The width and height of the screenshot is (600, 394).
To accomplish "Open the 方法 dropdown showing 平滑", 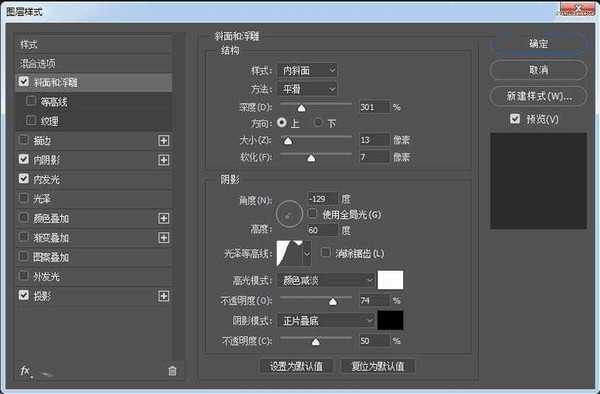I will (x=307, y=89).
